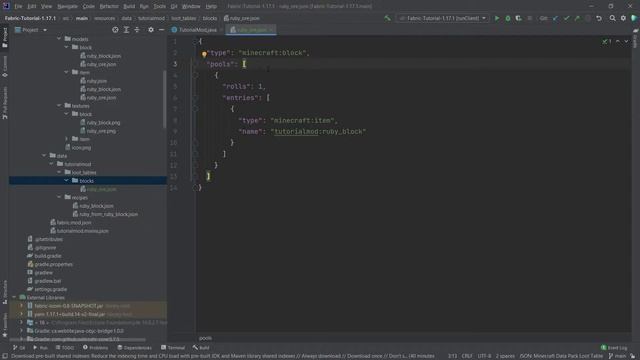This screenshot has height=360, width=640.
Task: Click Git update project blue arrow
Action: coord(555,18)
